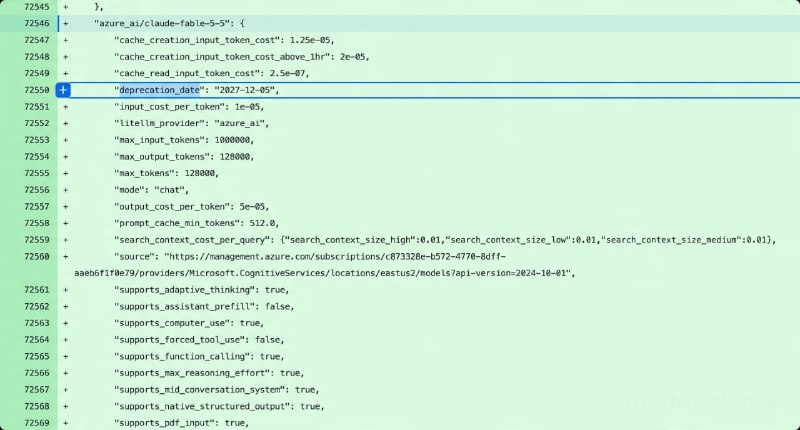Select line number 72567
The width and height of the screenshot is (800, 430).
pyautogui.click(x=37, y=390)
